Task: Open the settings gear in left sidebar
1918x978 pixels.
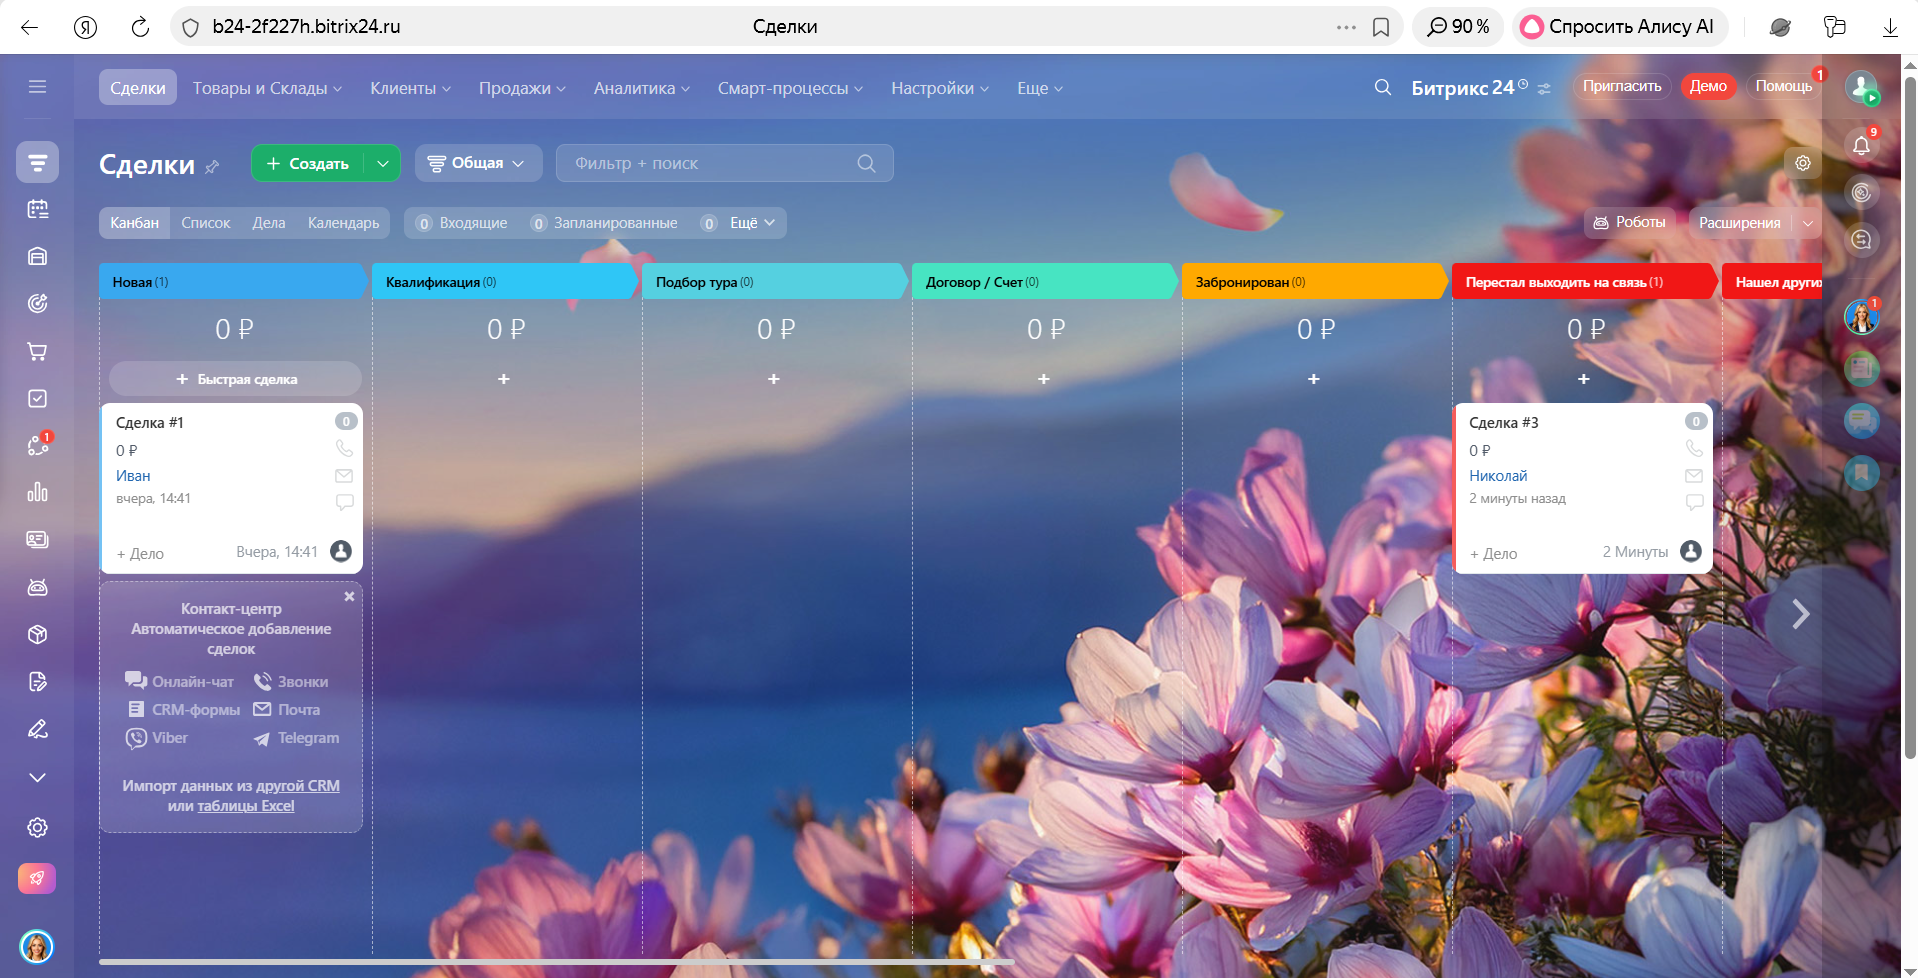Action: click(x=37, y=827)
